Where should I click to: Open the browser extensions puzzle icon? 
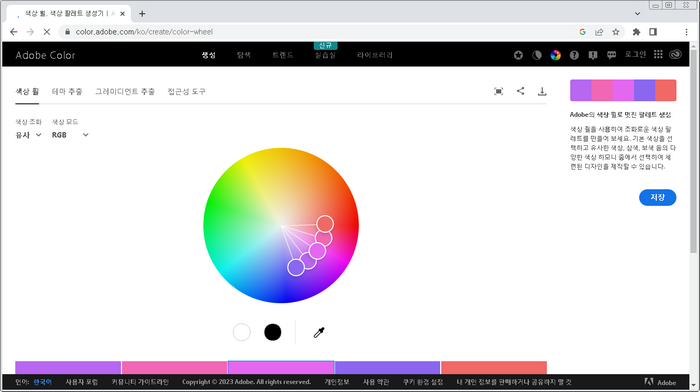(x=636, y=32)
